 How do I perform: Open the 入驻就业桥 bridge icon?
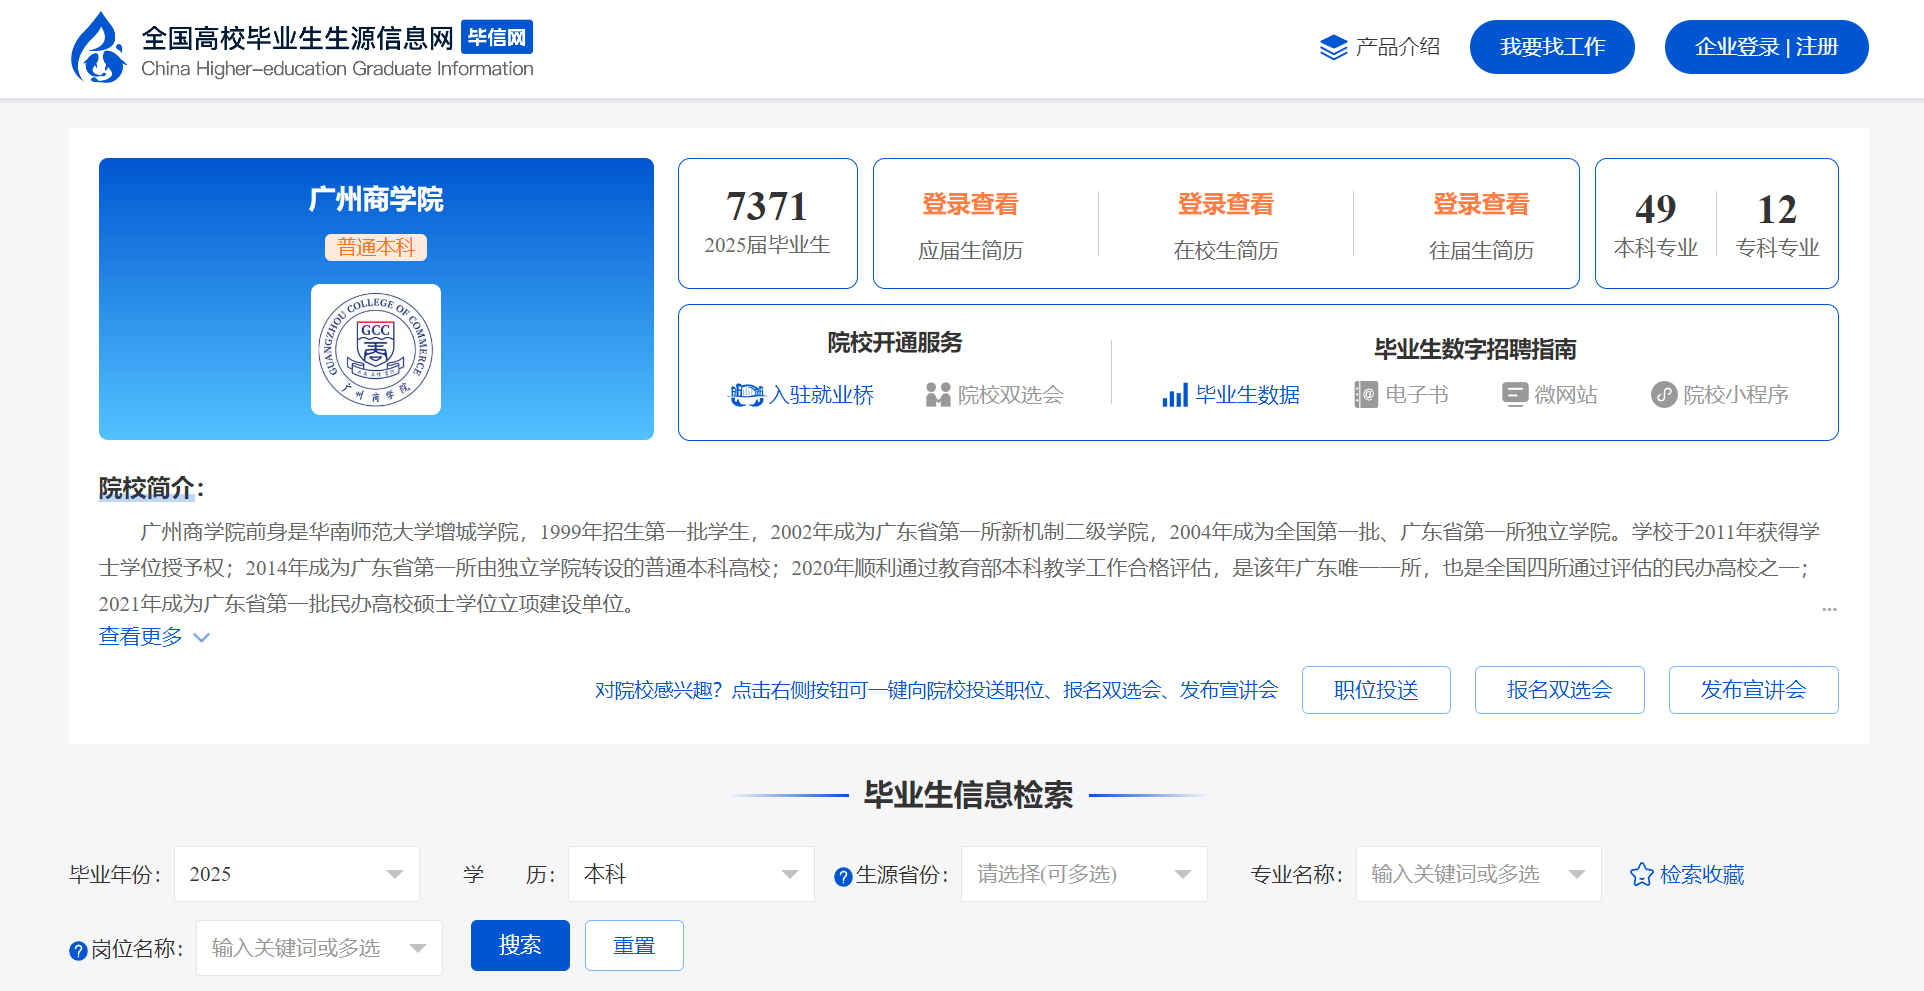coord(746,395)
